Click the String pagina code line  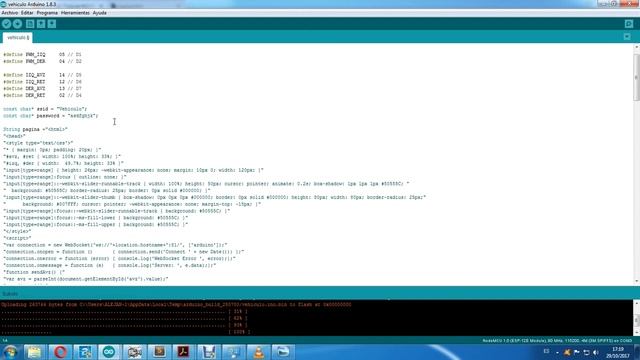click(36, 129)
